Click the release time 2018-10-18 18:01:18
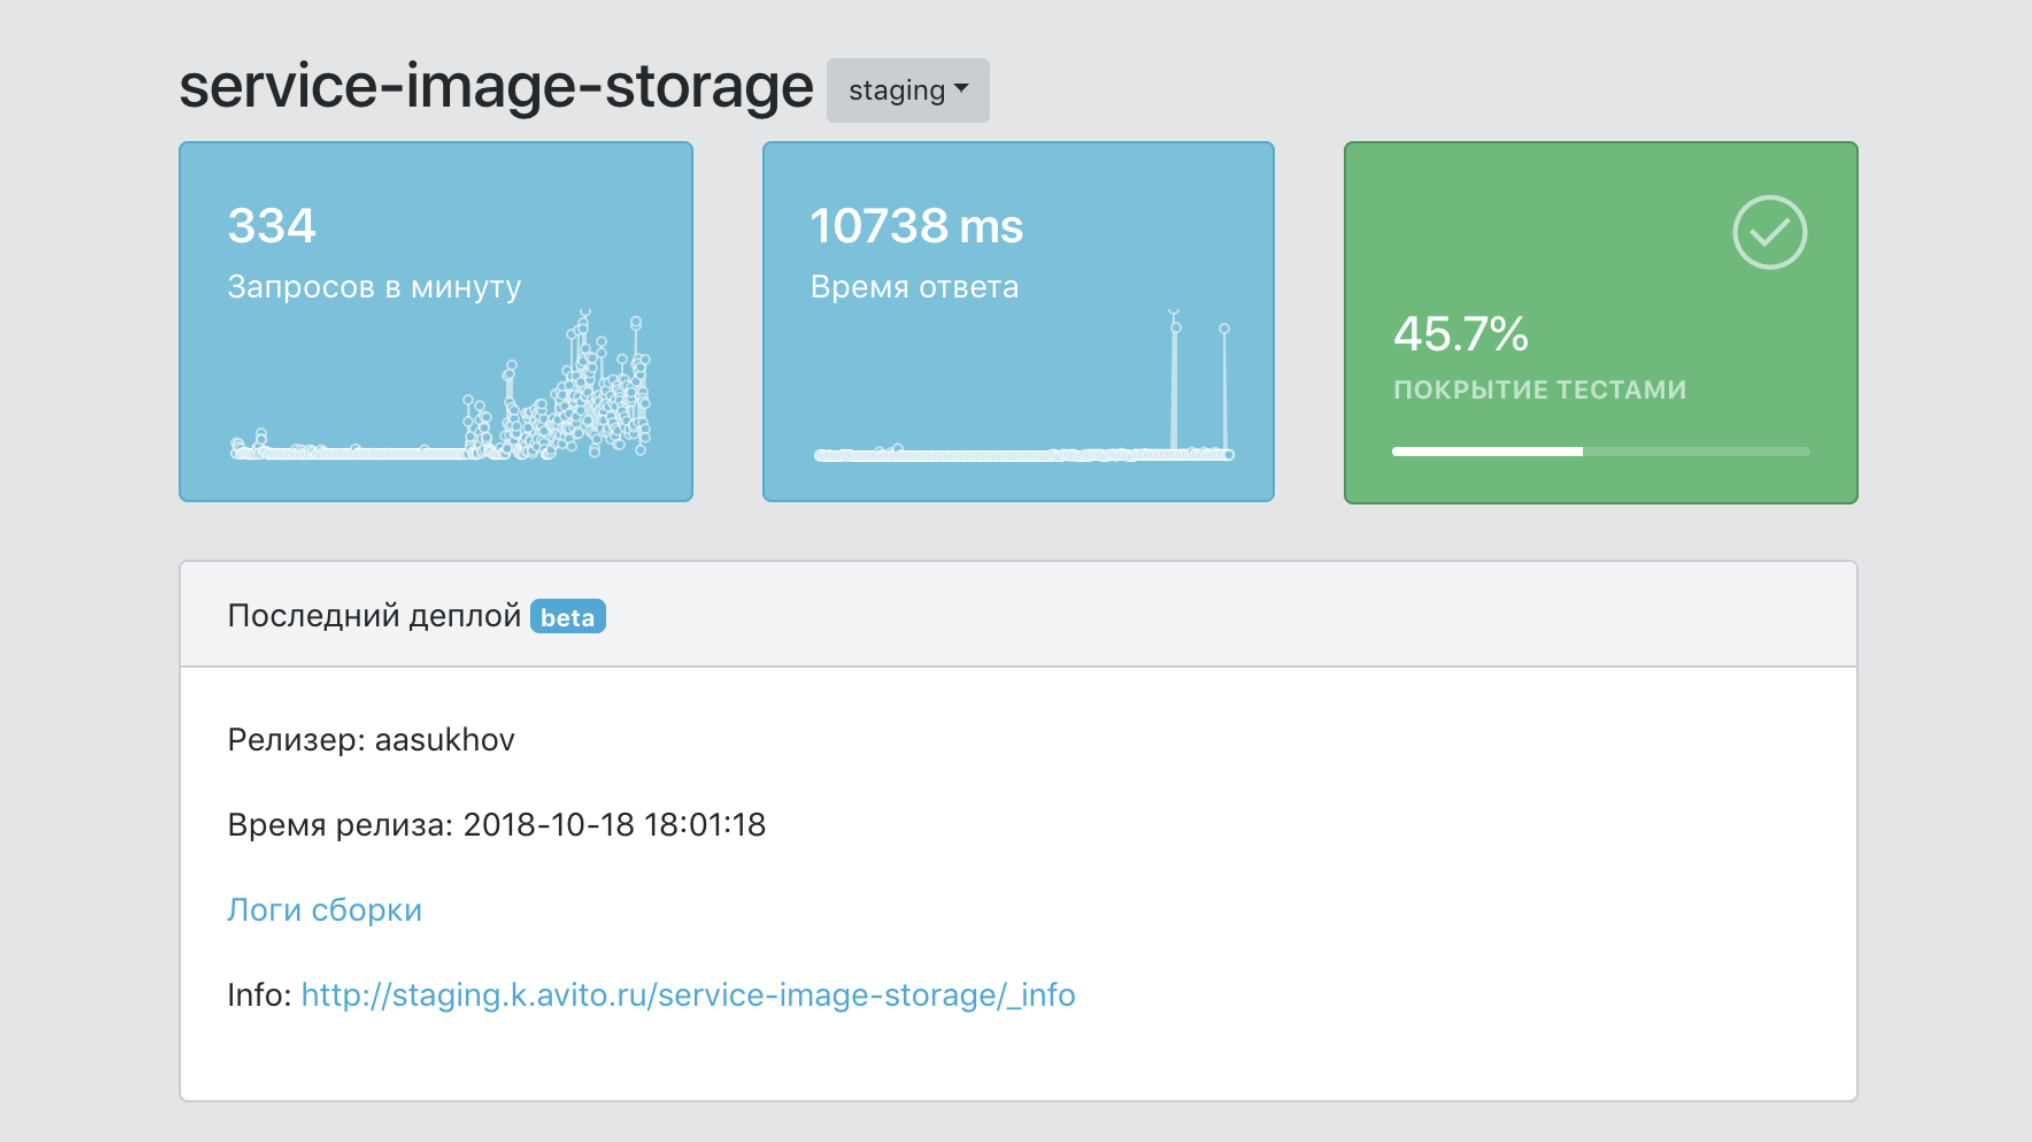 [614, 825]
